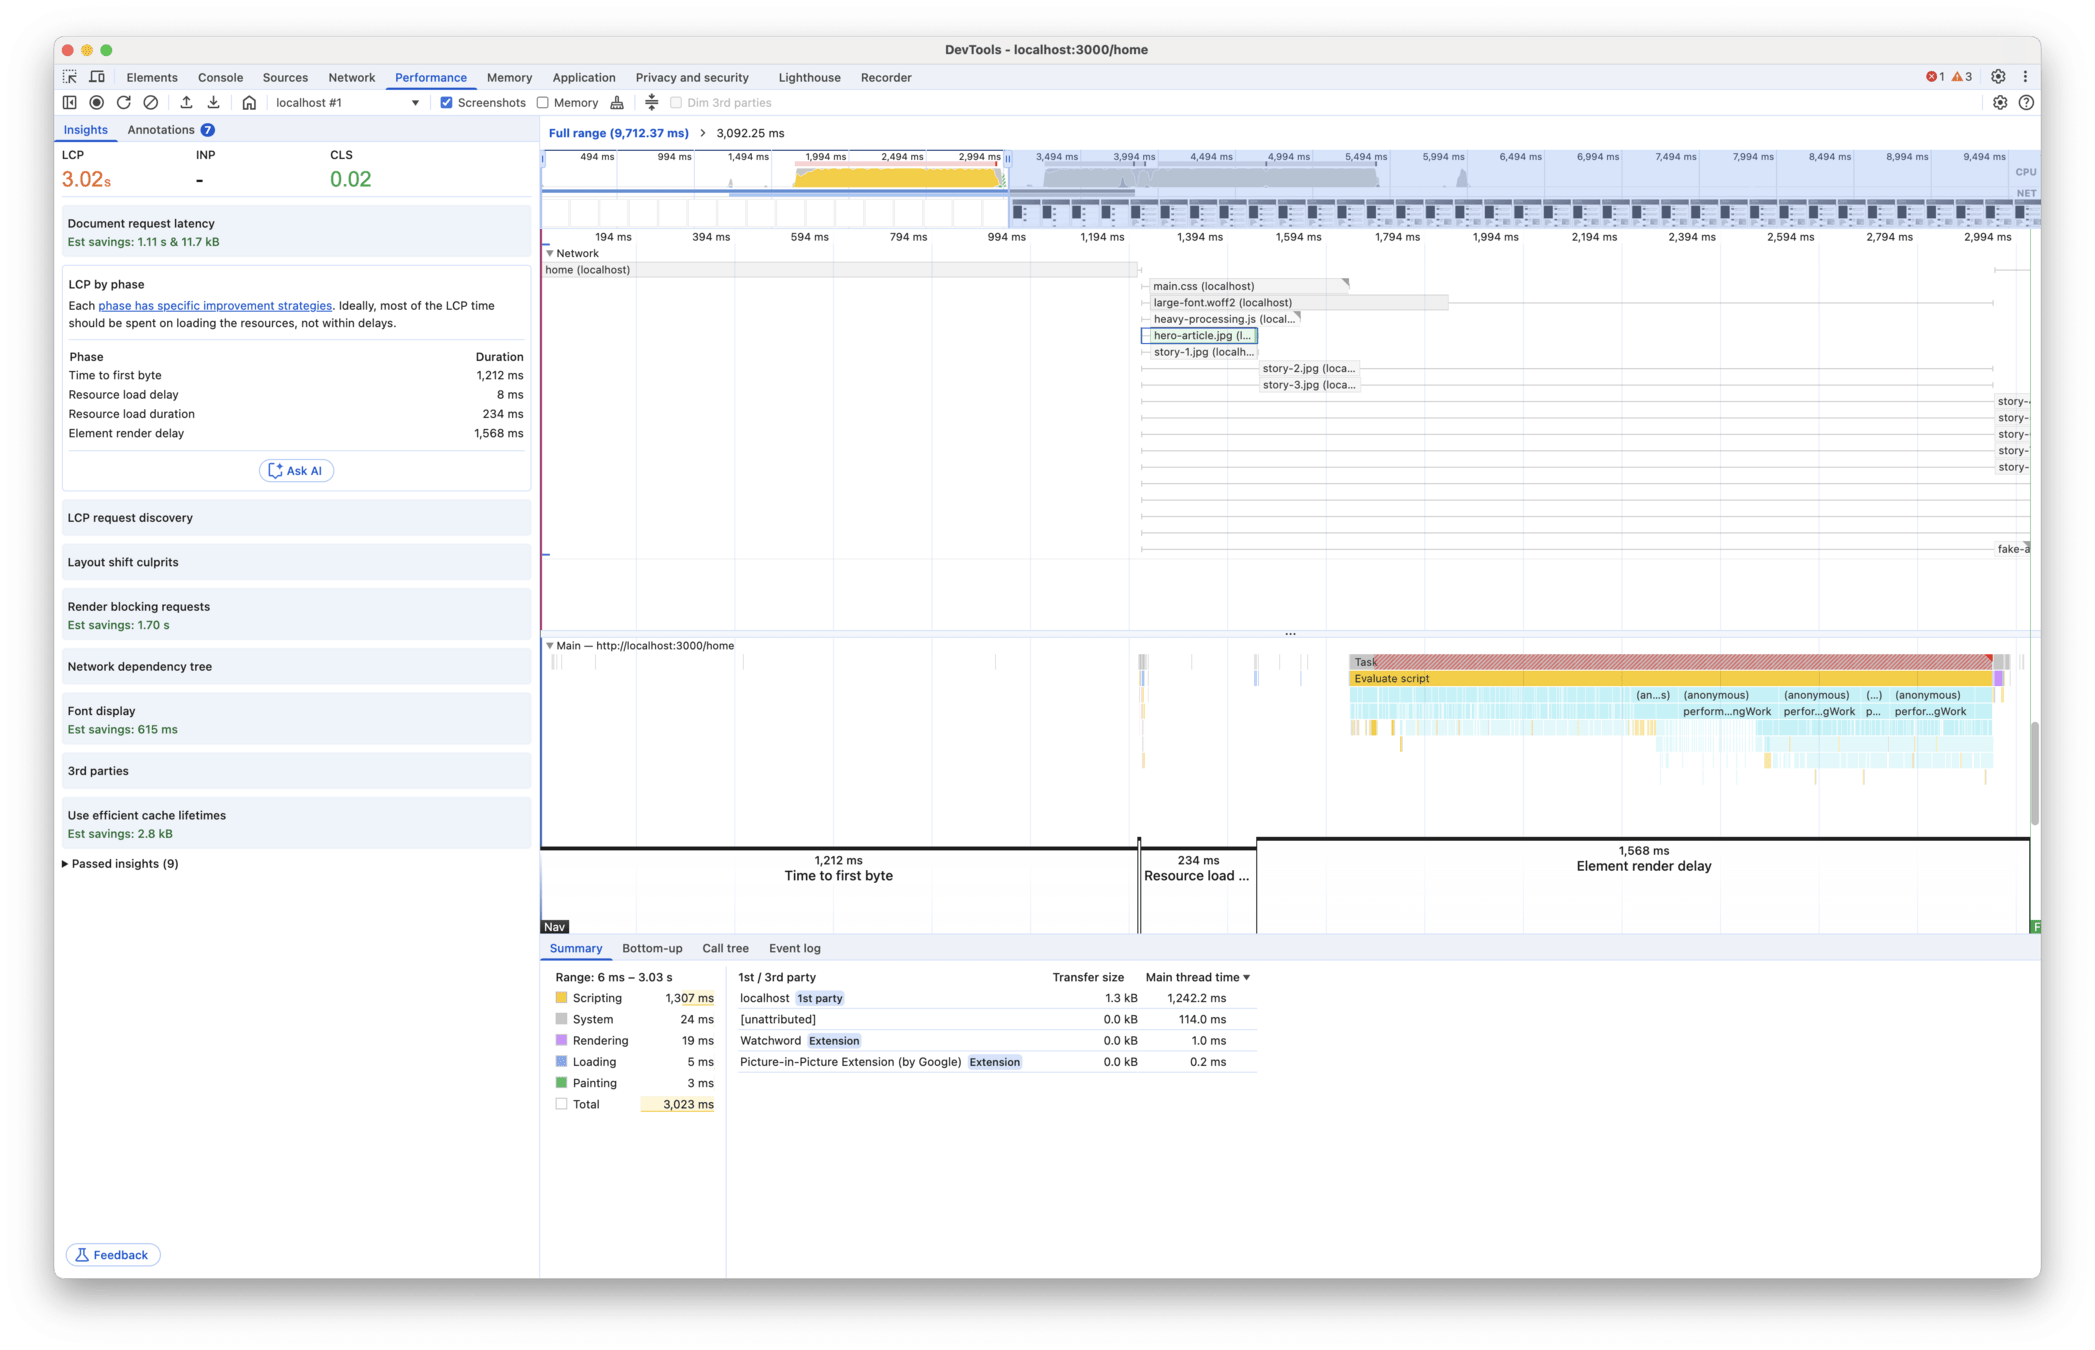Image resolution: width=2095 pixels, height=1350 pixels.
Task: Click the upload trace icon
Action: (x=186, y=103)
